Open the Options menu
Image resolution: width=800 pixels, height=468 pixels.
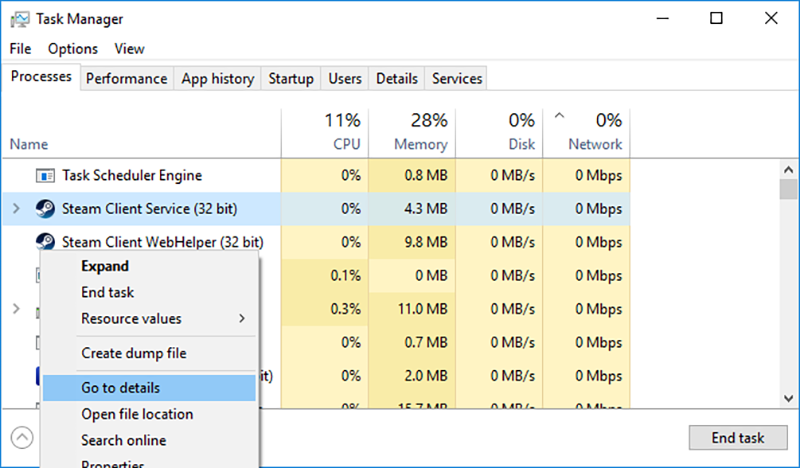[73, 48]
